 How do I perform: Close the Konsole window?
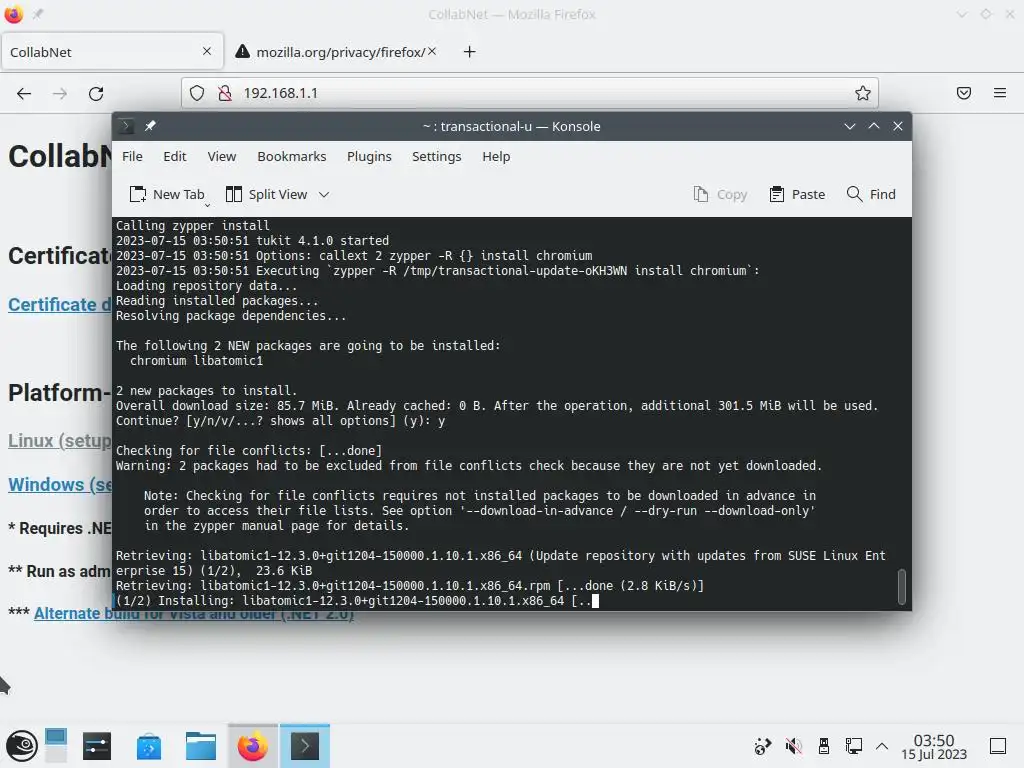pos(898,126)
